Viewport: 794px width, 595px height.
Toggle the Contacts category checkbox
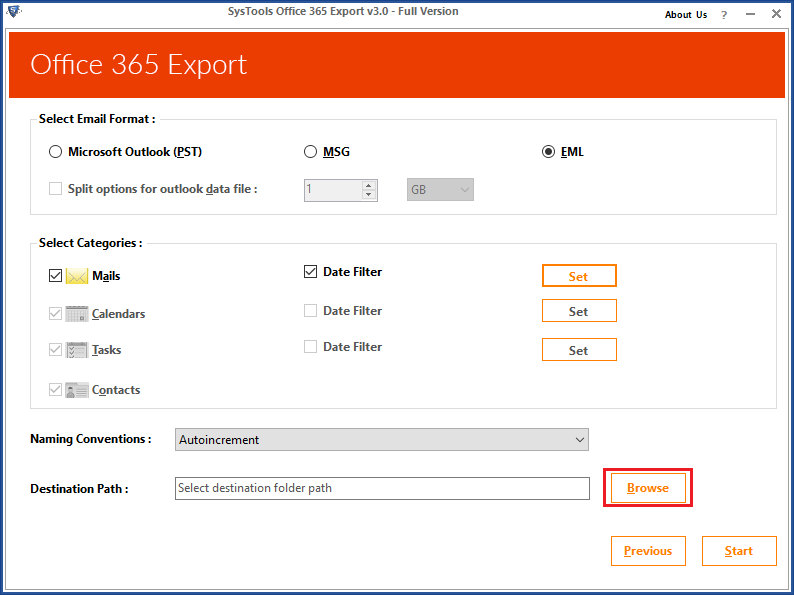(x=55, y=389)
